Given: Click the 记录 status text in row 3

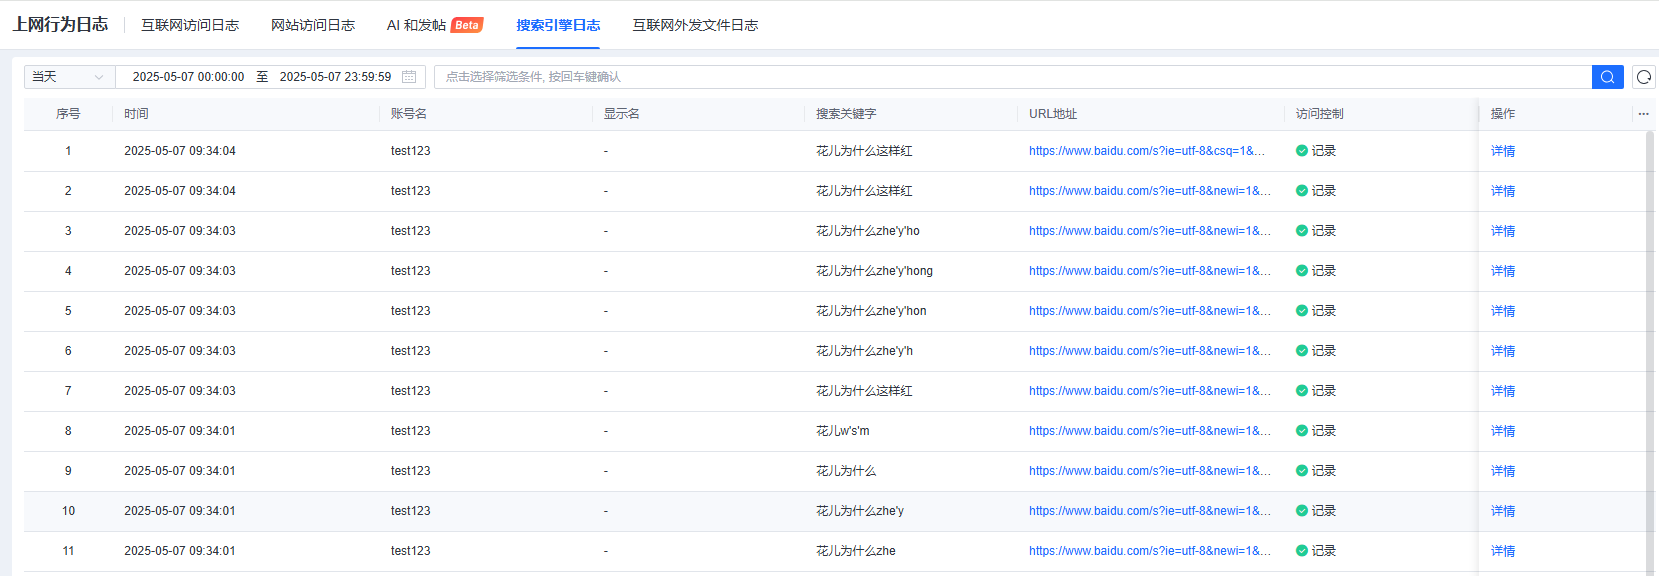Looking at the screenshot, I should pyautogui.click(x=1324, y=231).
